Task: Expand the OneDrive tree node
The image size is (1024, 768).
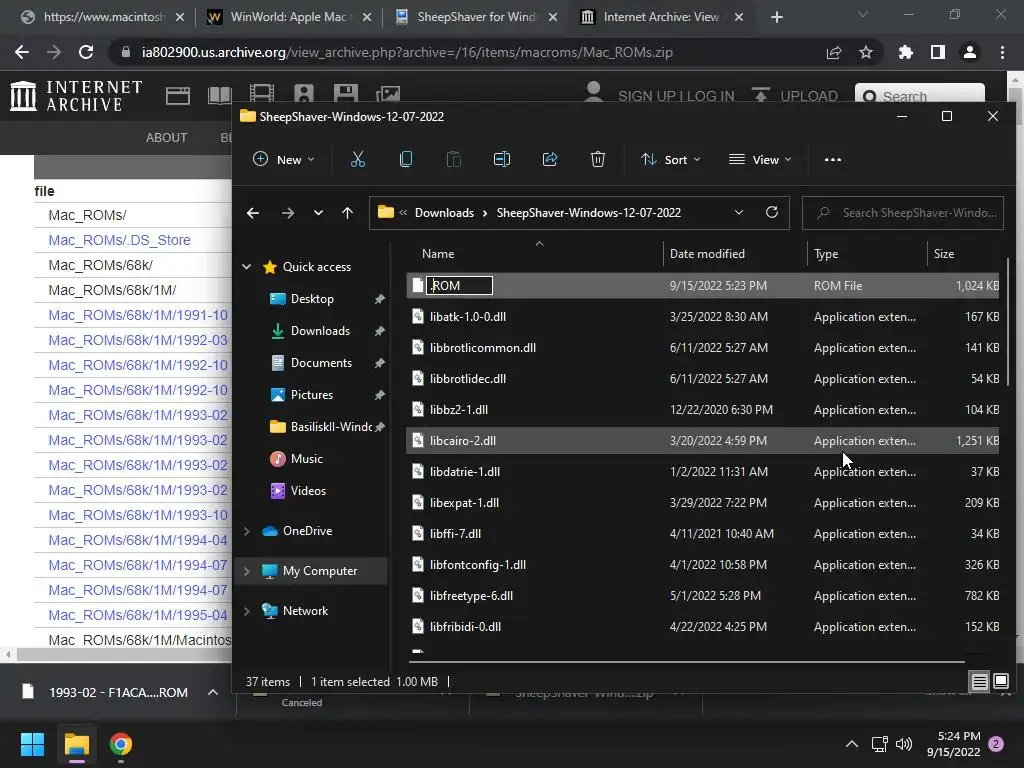Action: 247,531
